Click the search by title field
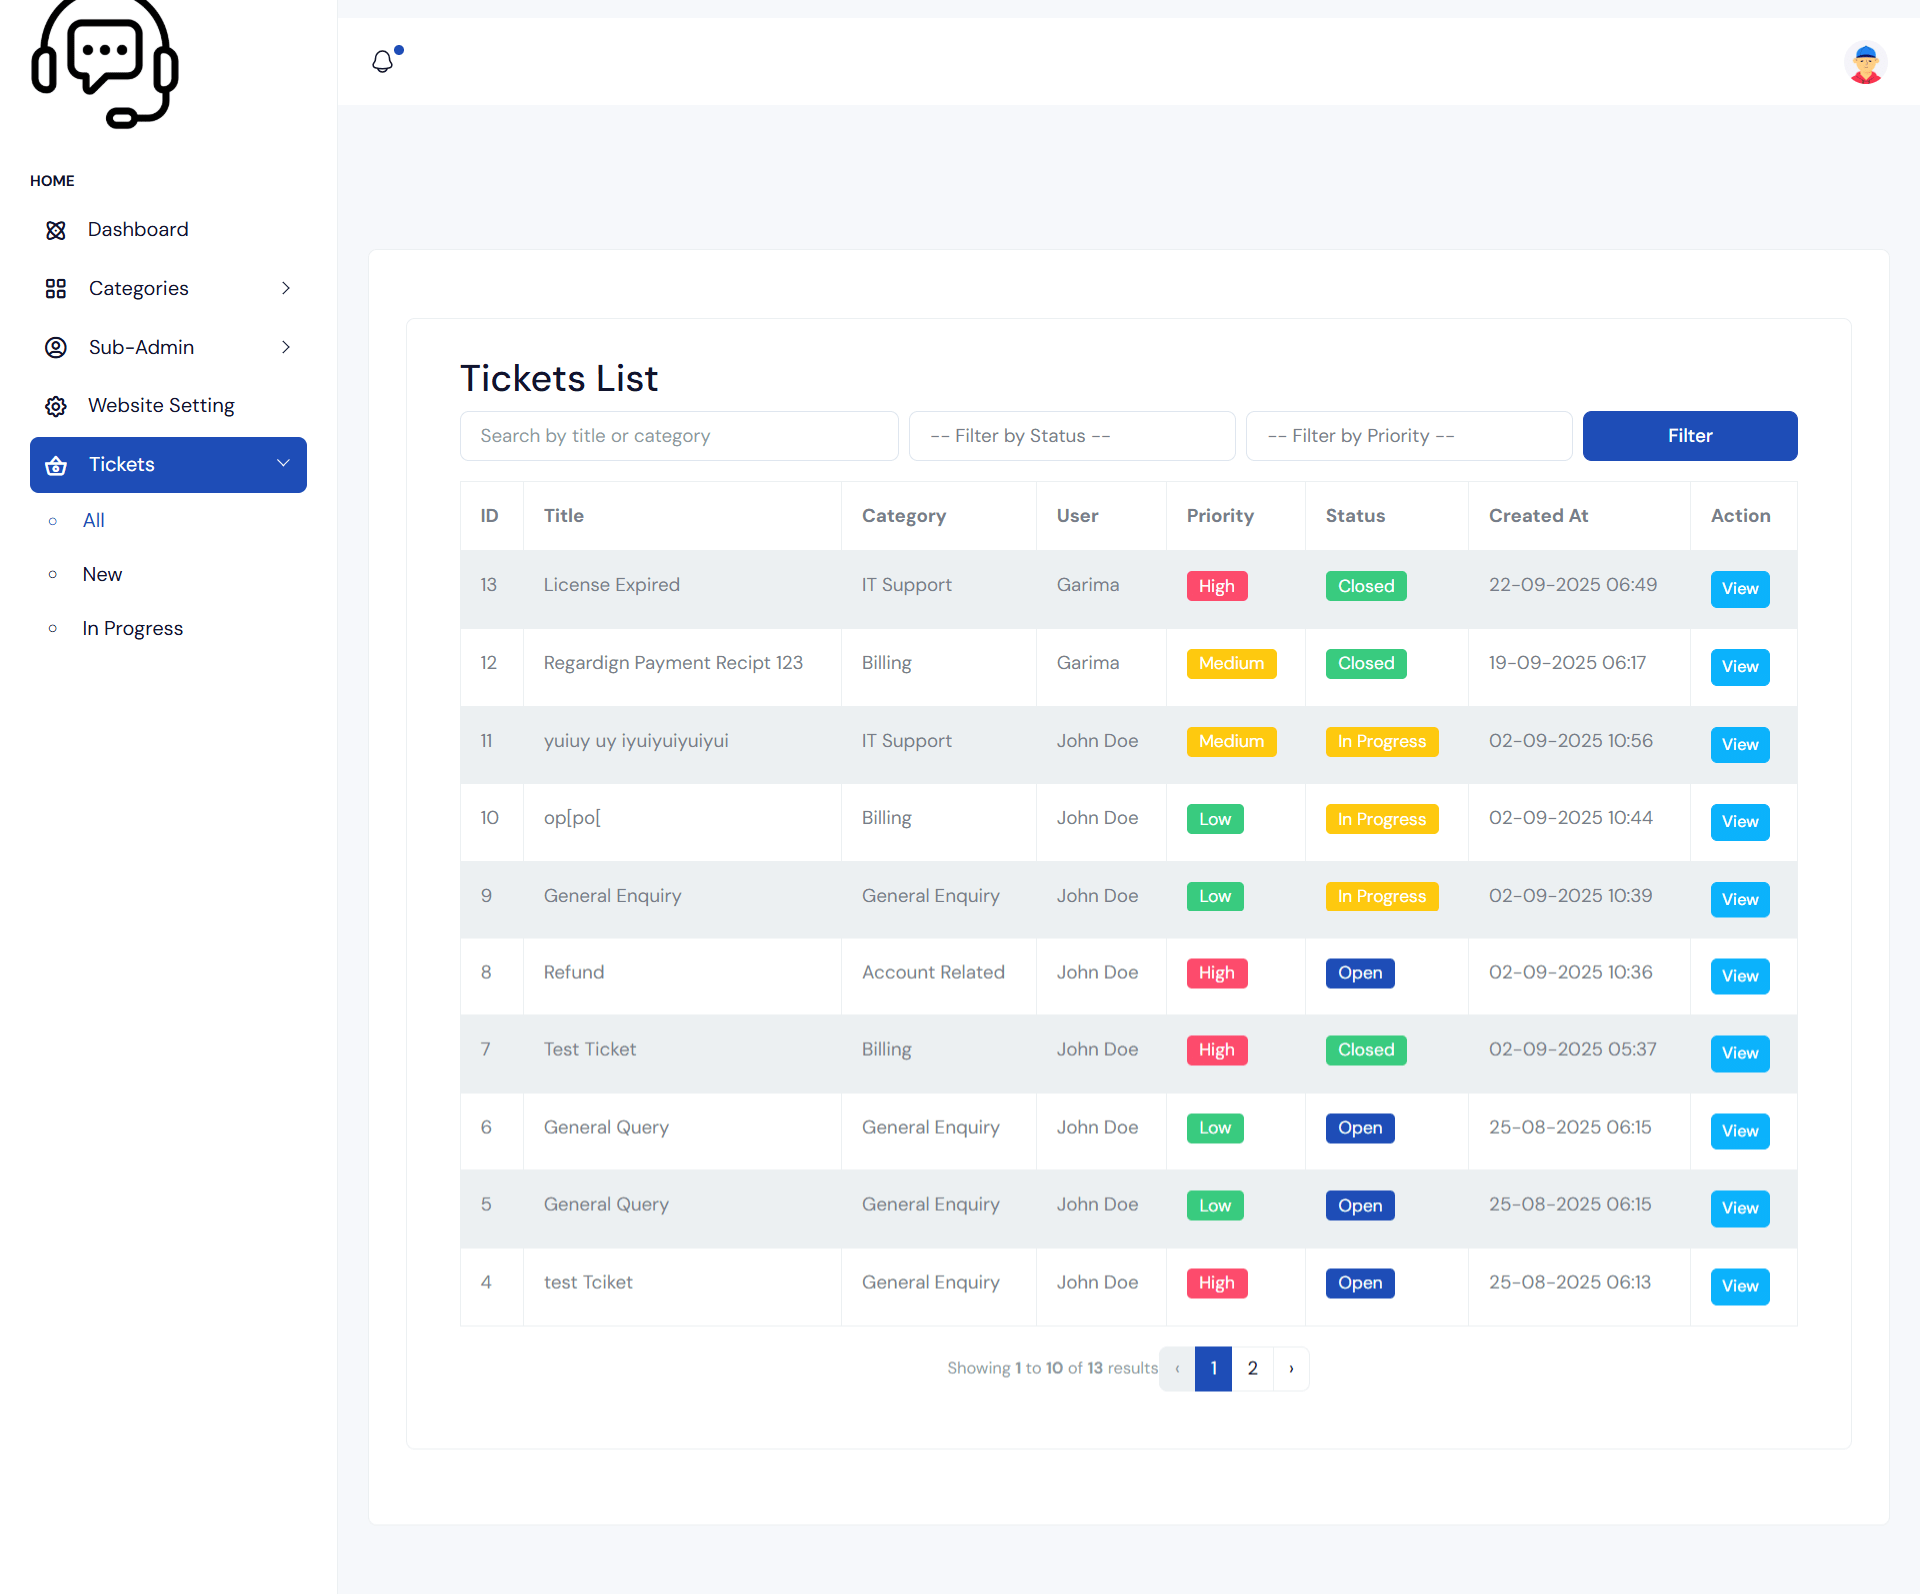Screen dimensions: 1920x1596 tap(678, 436)
